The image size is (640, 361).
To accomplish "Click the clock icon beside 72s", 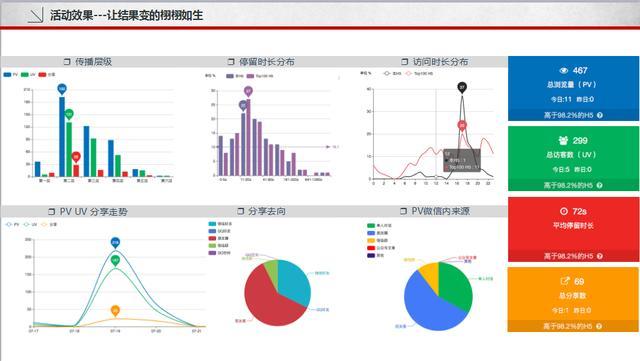I will click(x=564, y=211).
